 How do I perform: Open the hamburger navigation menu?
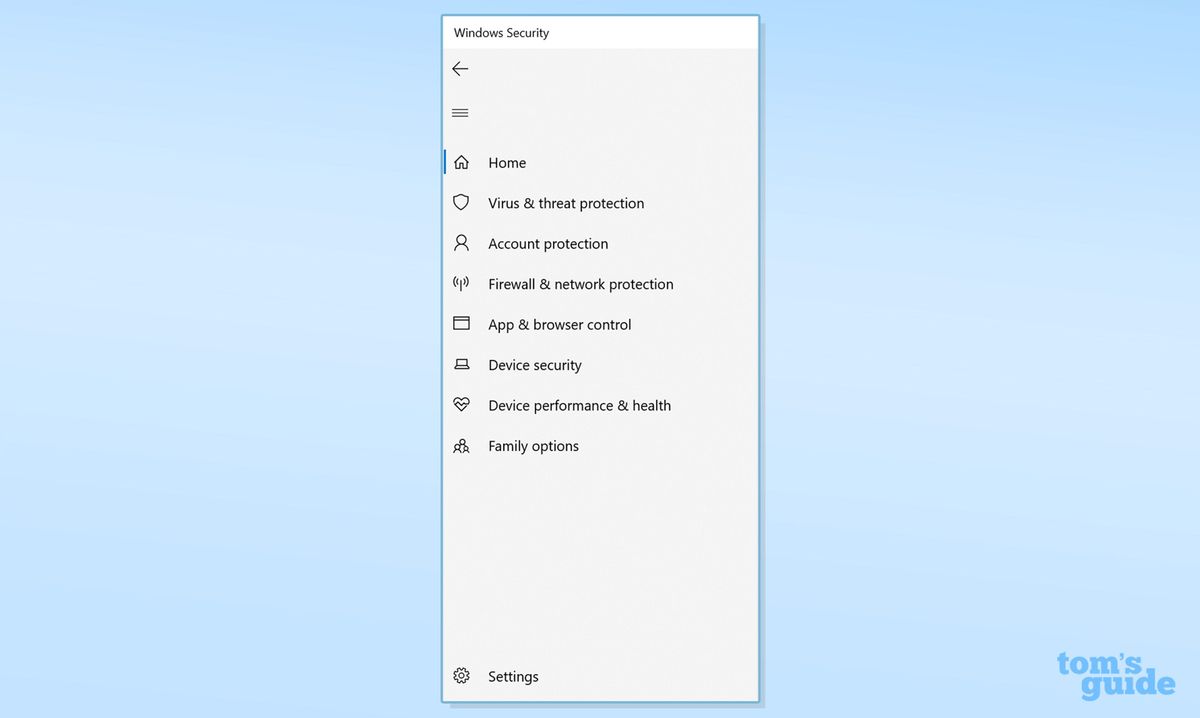460,112
